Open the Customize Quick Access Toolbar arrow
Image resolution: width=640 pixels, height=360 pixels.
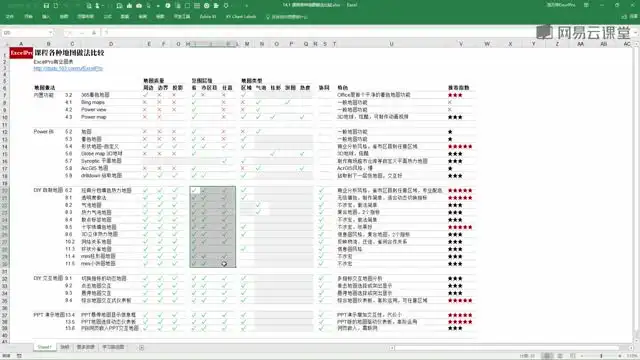point(246,6)
